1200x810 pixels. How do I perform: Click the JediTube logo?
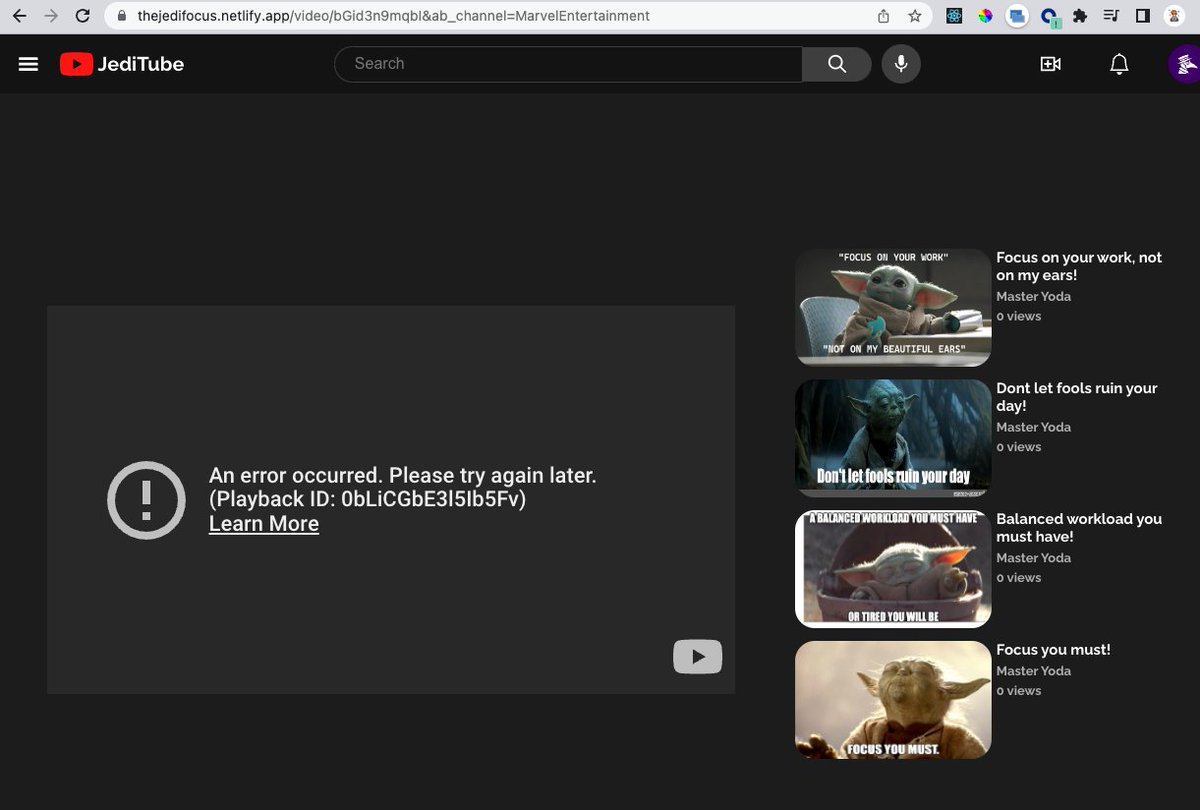pos(122,64)
